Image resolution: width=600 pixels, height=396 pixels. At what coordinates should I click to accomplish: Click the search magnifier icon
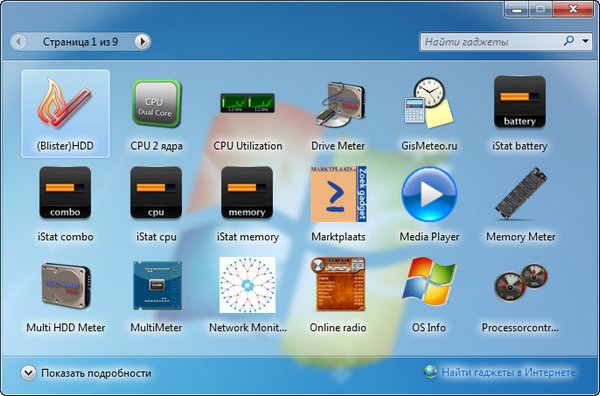569,41
